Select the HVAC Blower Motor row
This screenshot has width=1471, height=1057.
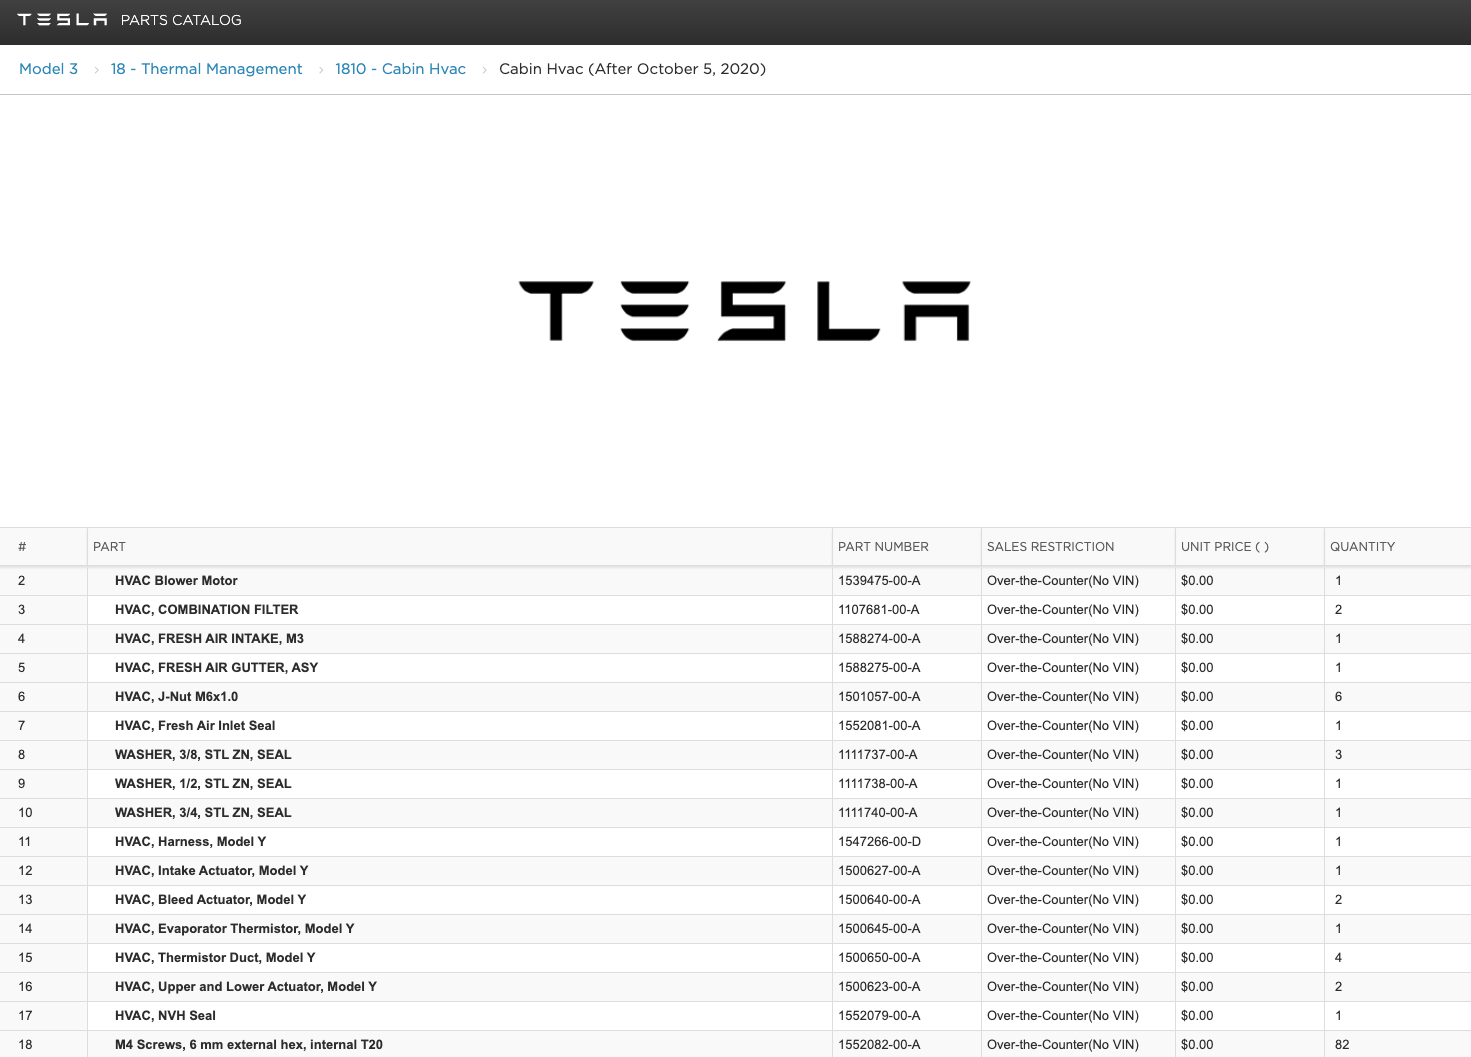point(176,581)
